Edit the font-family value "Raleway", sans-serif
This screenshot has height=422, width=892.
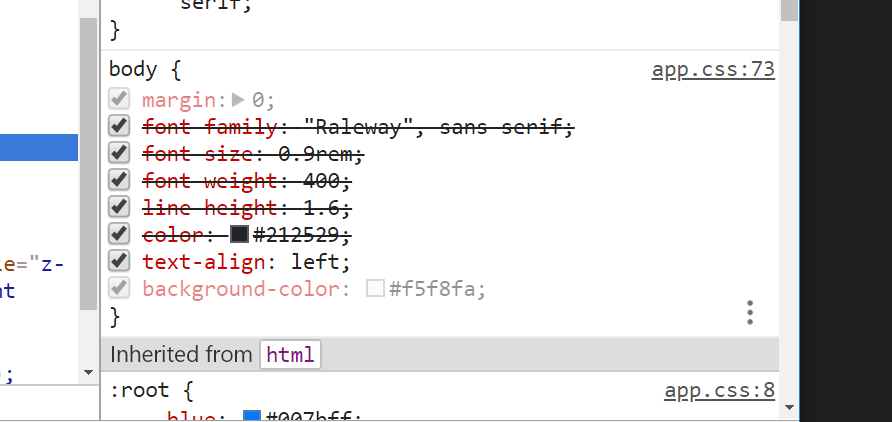click(431, 127)
